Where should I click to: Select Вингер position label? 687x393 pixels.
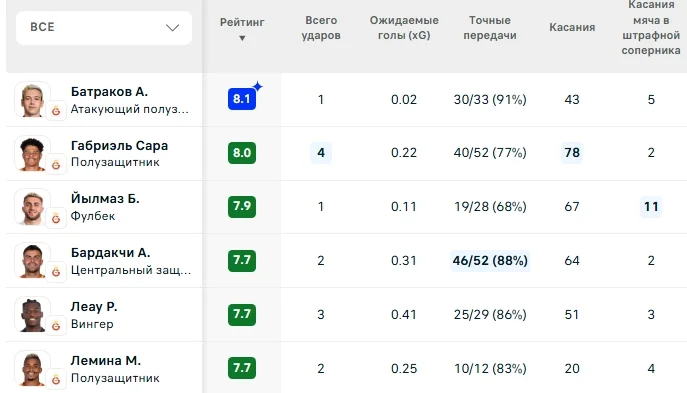coord(92,324)
